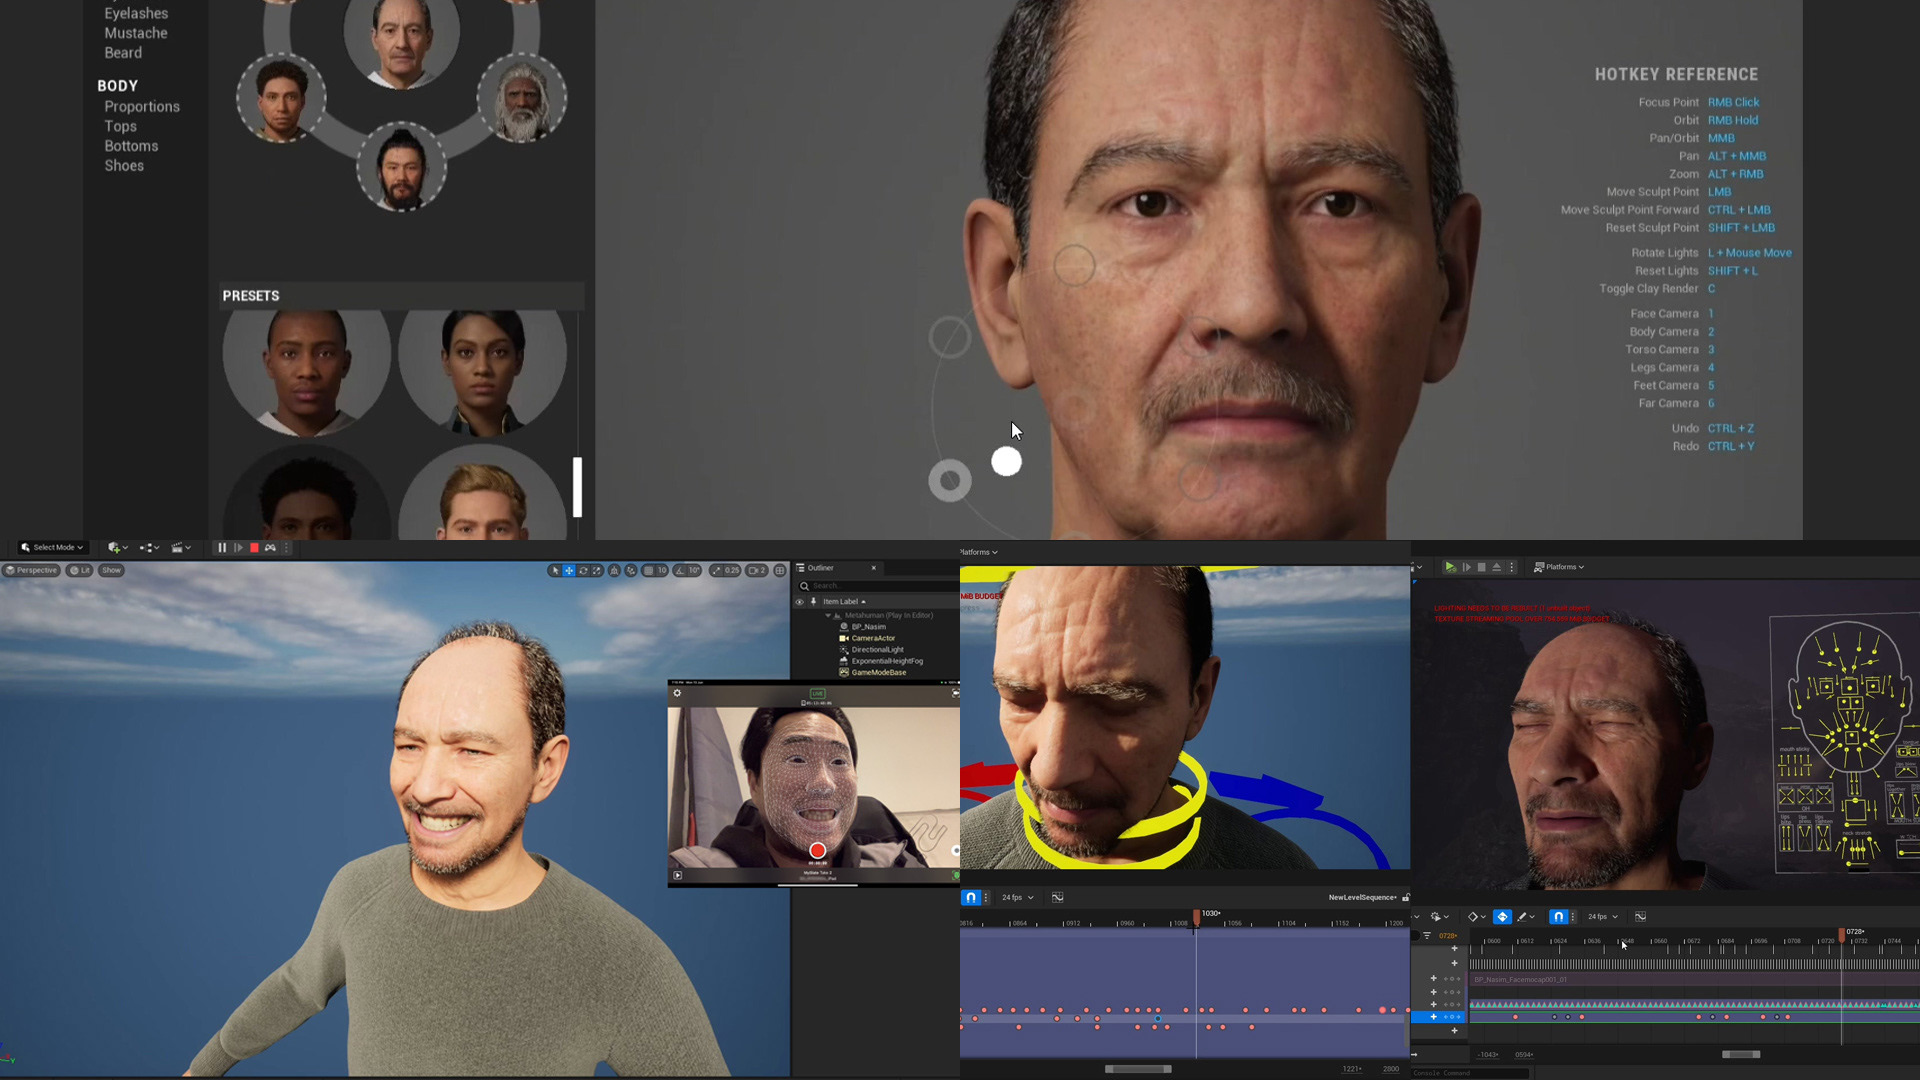Click the red record button in phone preview
1920x1080 pixels.
(817, 851)
